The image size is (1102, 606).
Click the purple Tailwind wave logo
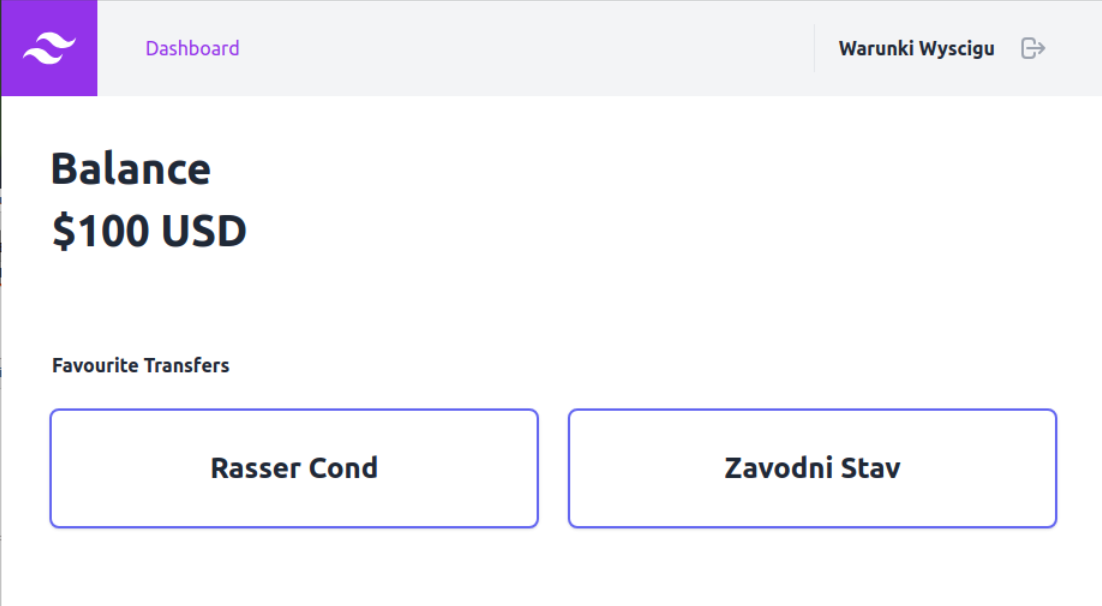(49, 48)
